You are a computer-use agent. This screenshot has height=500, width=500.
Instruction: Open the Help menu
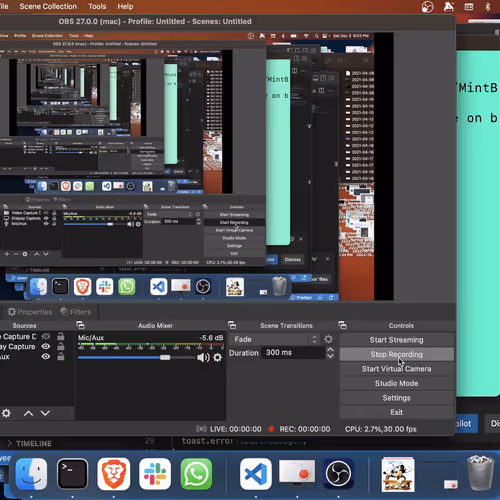tap(125, 6)
